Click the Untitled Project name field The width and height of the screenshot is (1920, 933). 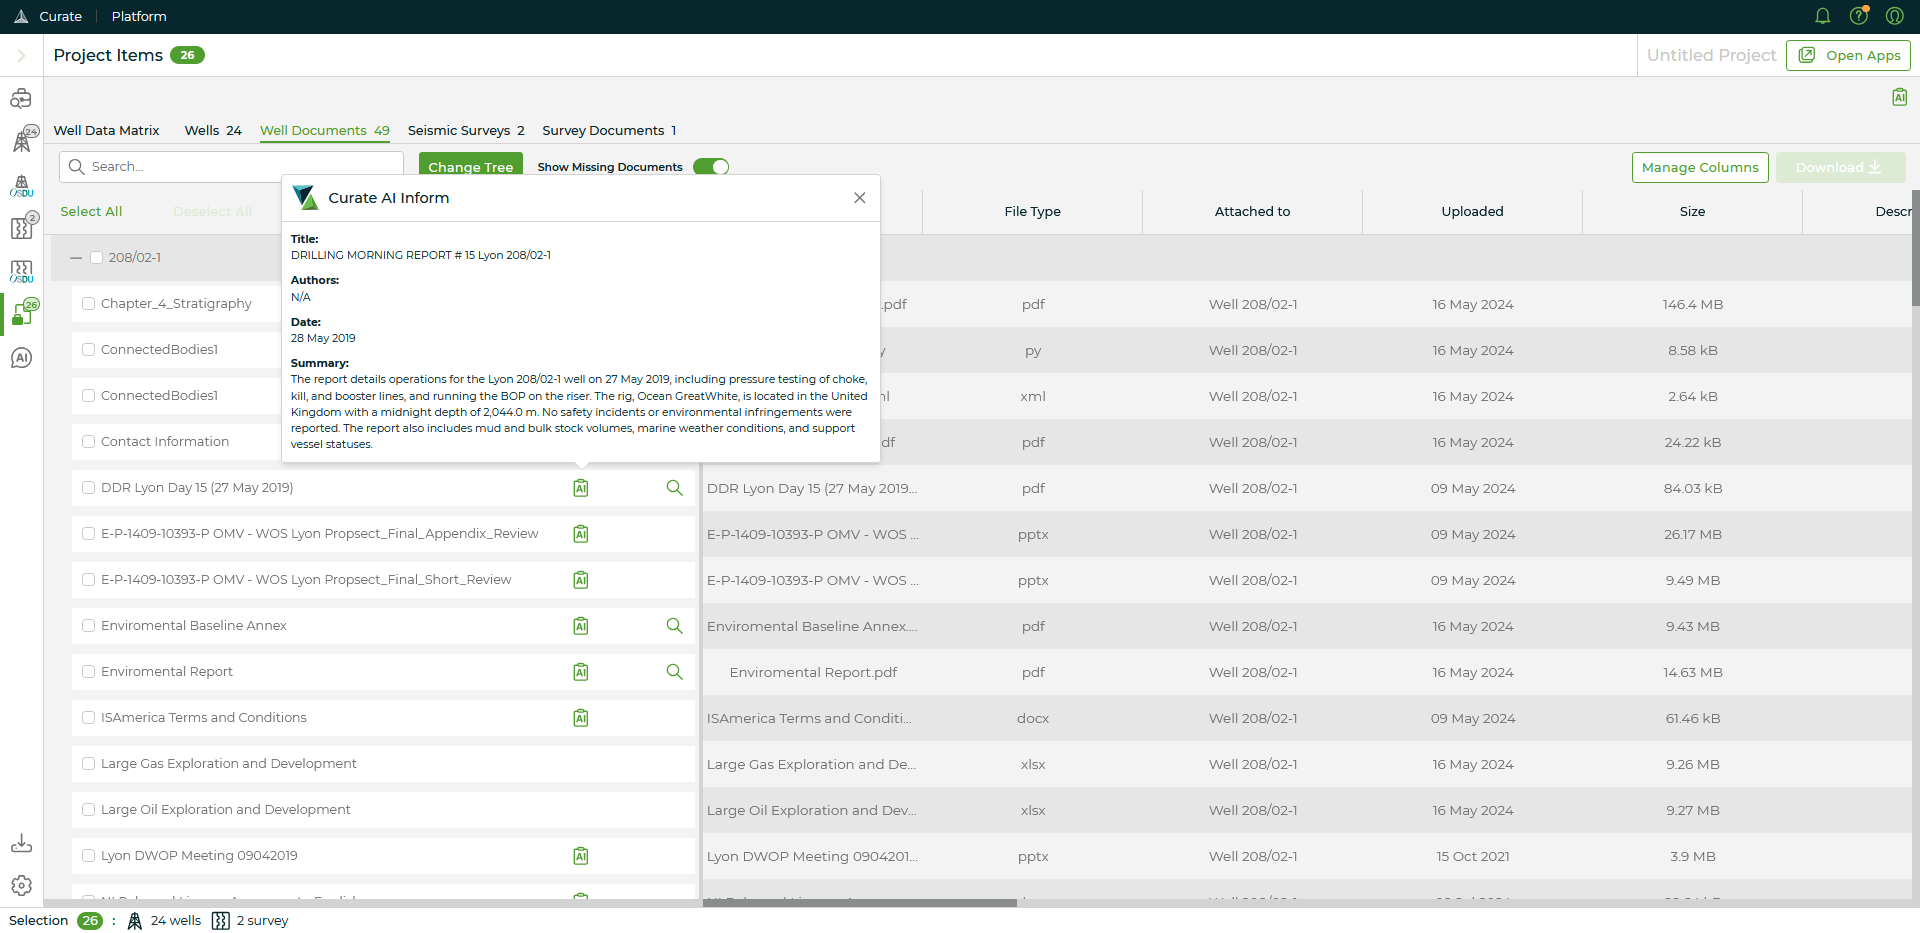click(x=1711, y=55)
